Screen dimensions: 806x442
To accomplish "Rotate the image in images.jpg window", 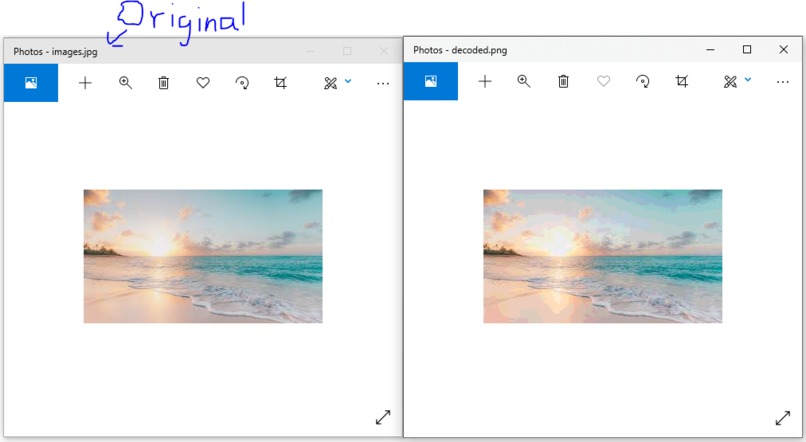I will click(242, 83).
